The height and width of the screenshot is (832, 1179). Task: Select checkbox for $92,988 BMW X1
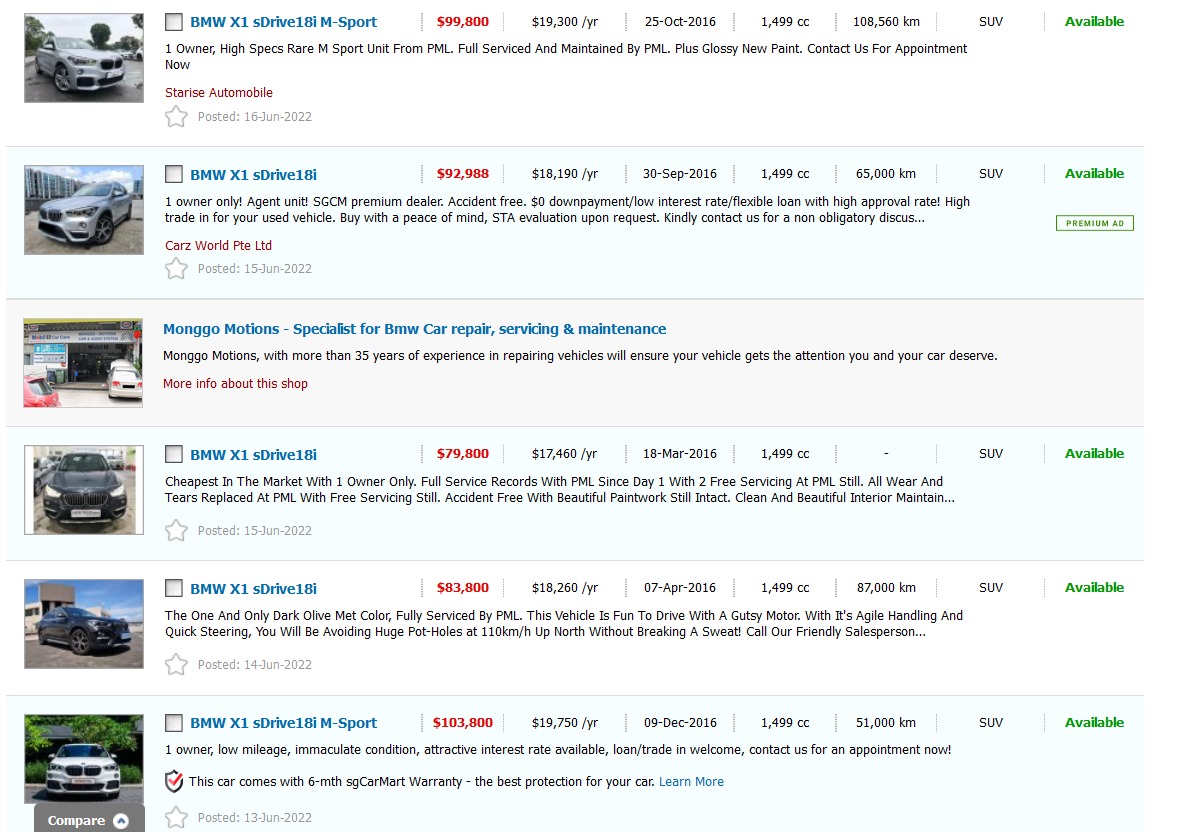[x=174, y=174]
